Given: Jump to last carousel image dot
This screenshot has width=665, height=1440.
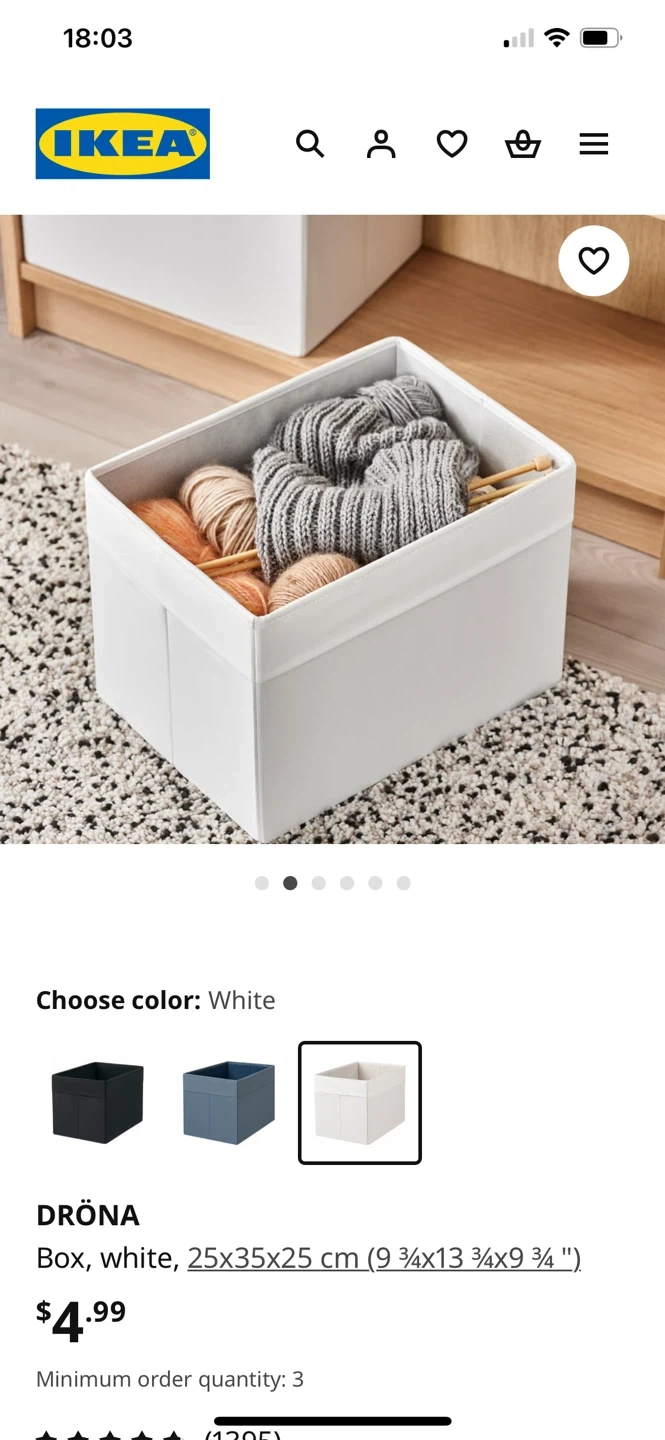Looking at the screenshot, I should point(403,883).
